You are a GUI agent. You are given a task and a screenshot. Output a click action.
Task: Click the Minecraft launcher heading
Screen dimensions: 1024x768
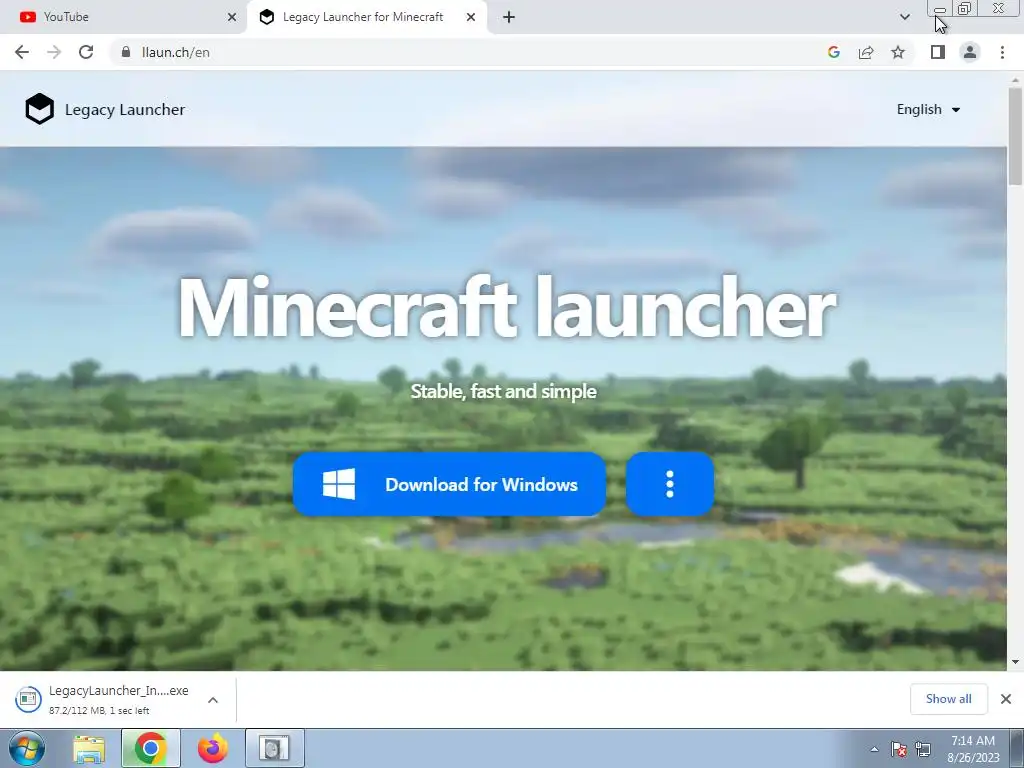coord(506,306)
